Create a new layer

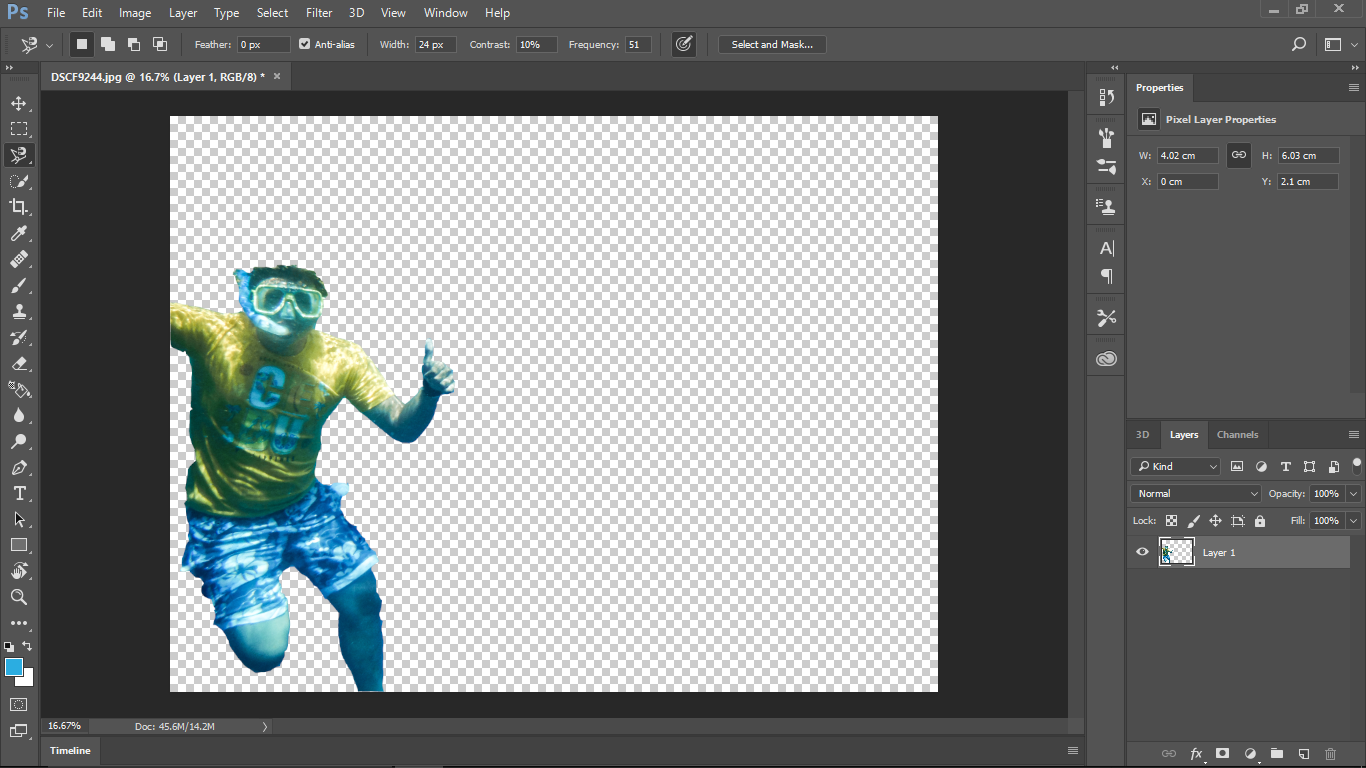1304,753
